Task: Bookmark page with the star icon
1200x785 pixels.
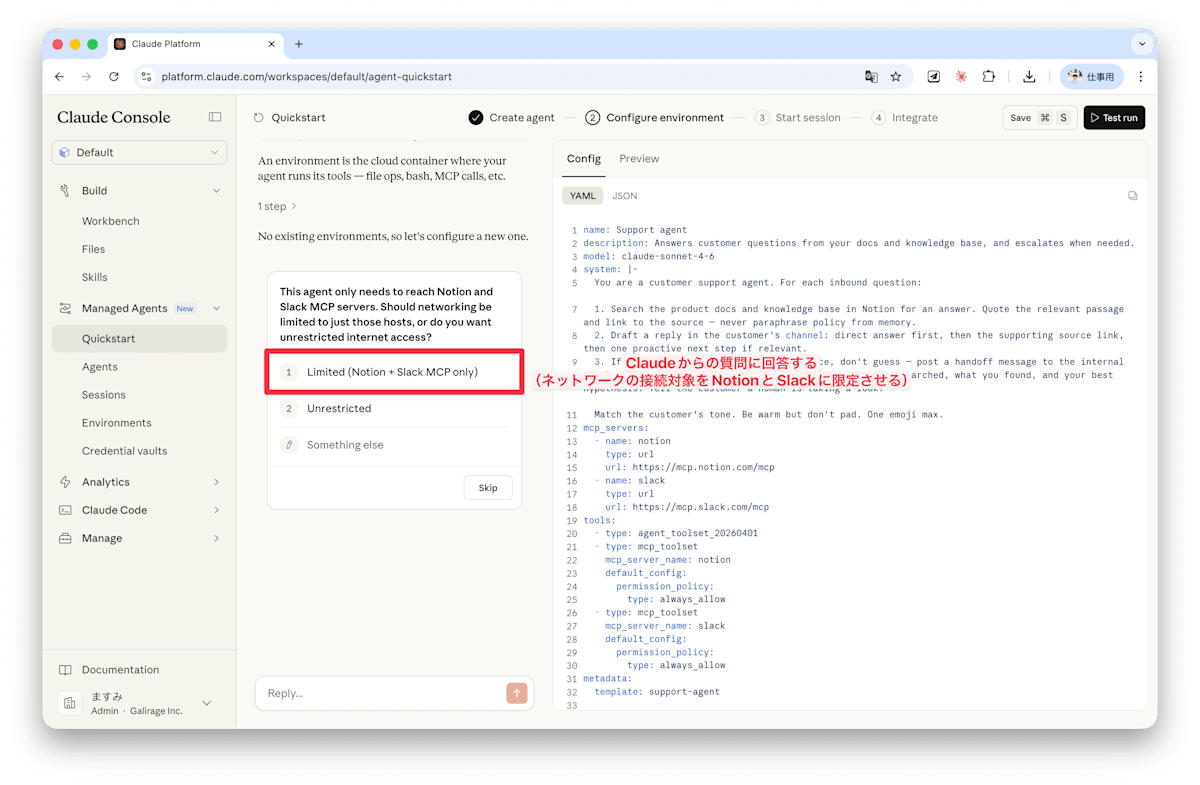Action: pyautogui.click(x=896, y=76)
